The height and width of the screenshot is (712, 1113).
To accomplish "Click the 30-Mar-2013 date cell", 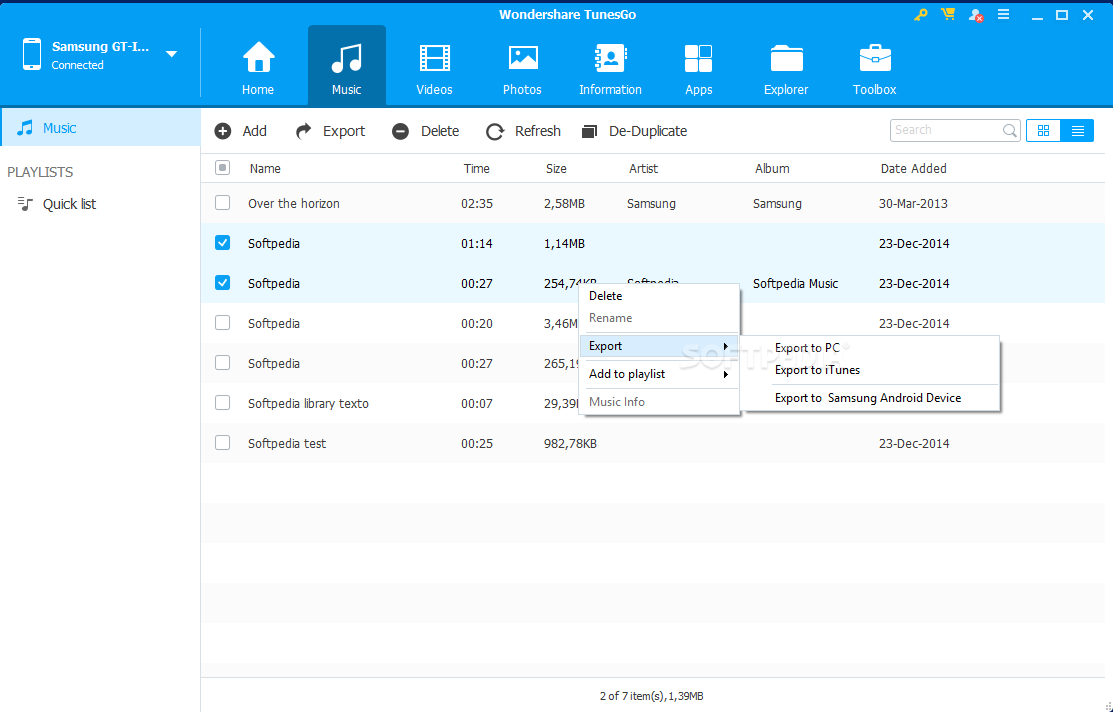I will click(x=913, y=204).
